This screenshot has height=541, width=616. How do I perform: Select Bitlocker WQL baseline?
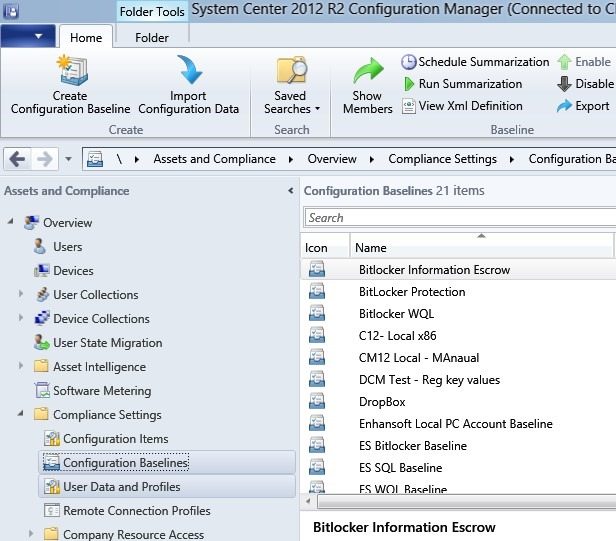point(396,314)
